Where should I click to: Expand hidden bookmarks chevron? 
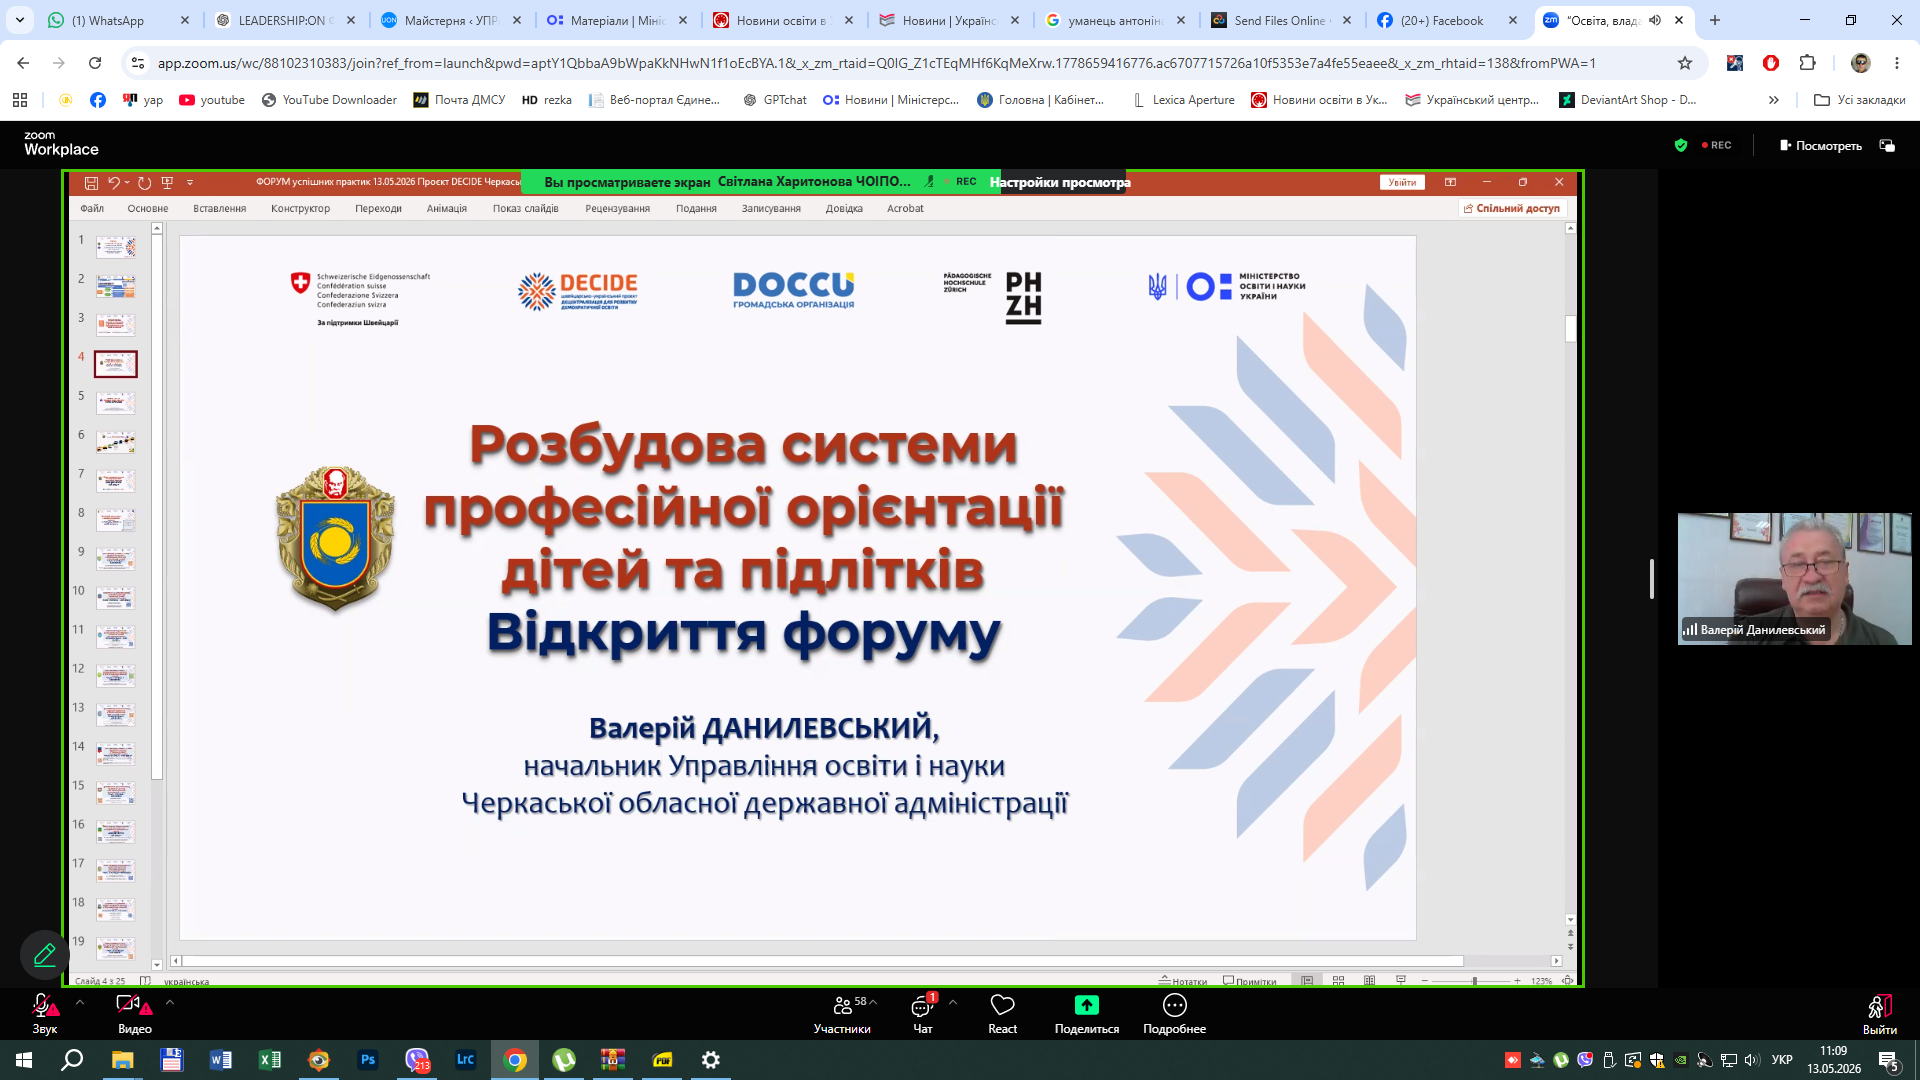coord(1773,100)
